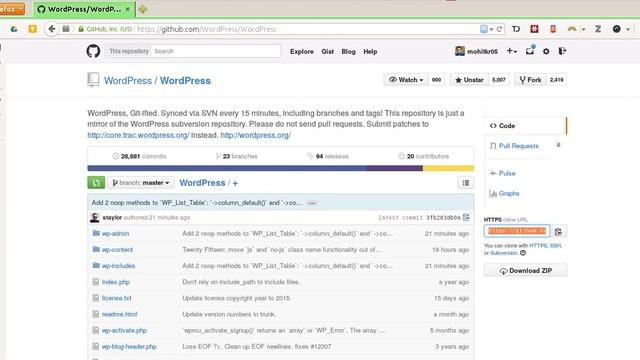
Task: View the 20 contributors
Action: tap(424, 156)
